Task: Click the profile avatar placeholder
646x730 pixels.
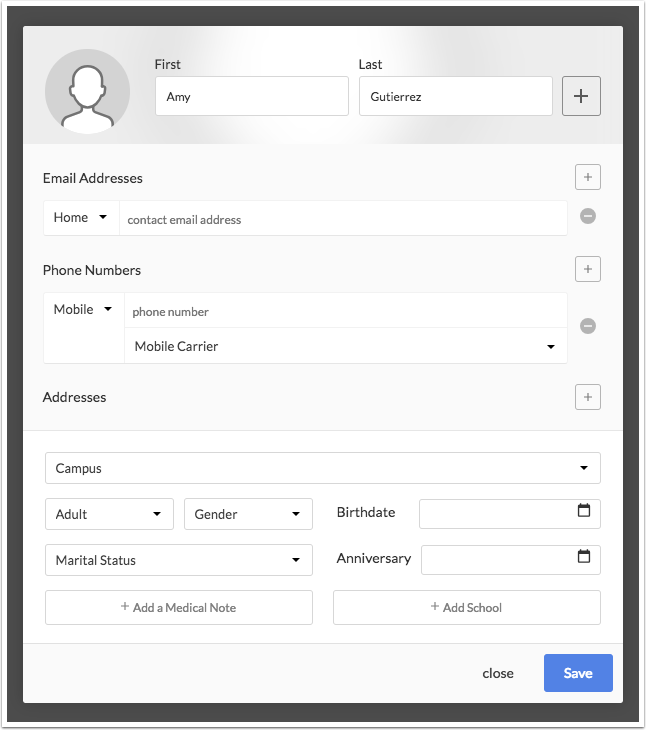Action: (x=87, y=91)
